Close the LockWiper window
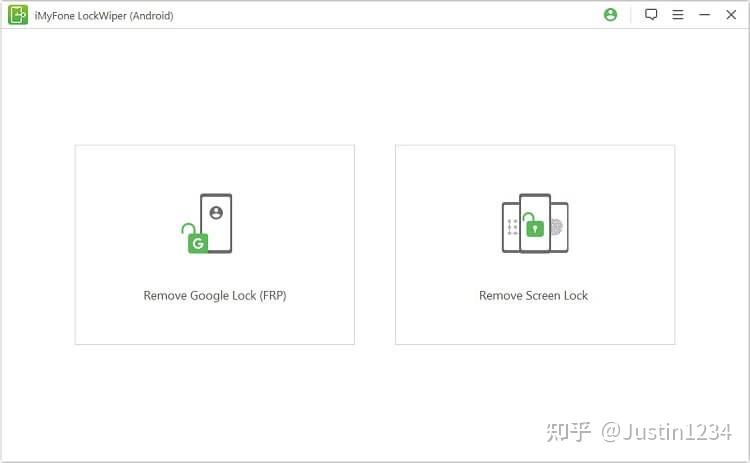The image size is (750, 463). click(x=731, y=15)
